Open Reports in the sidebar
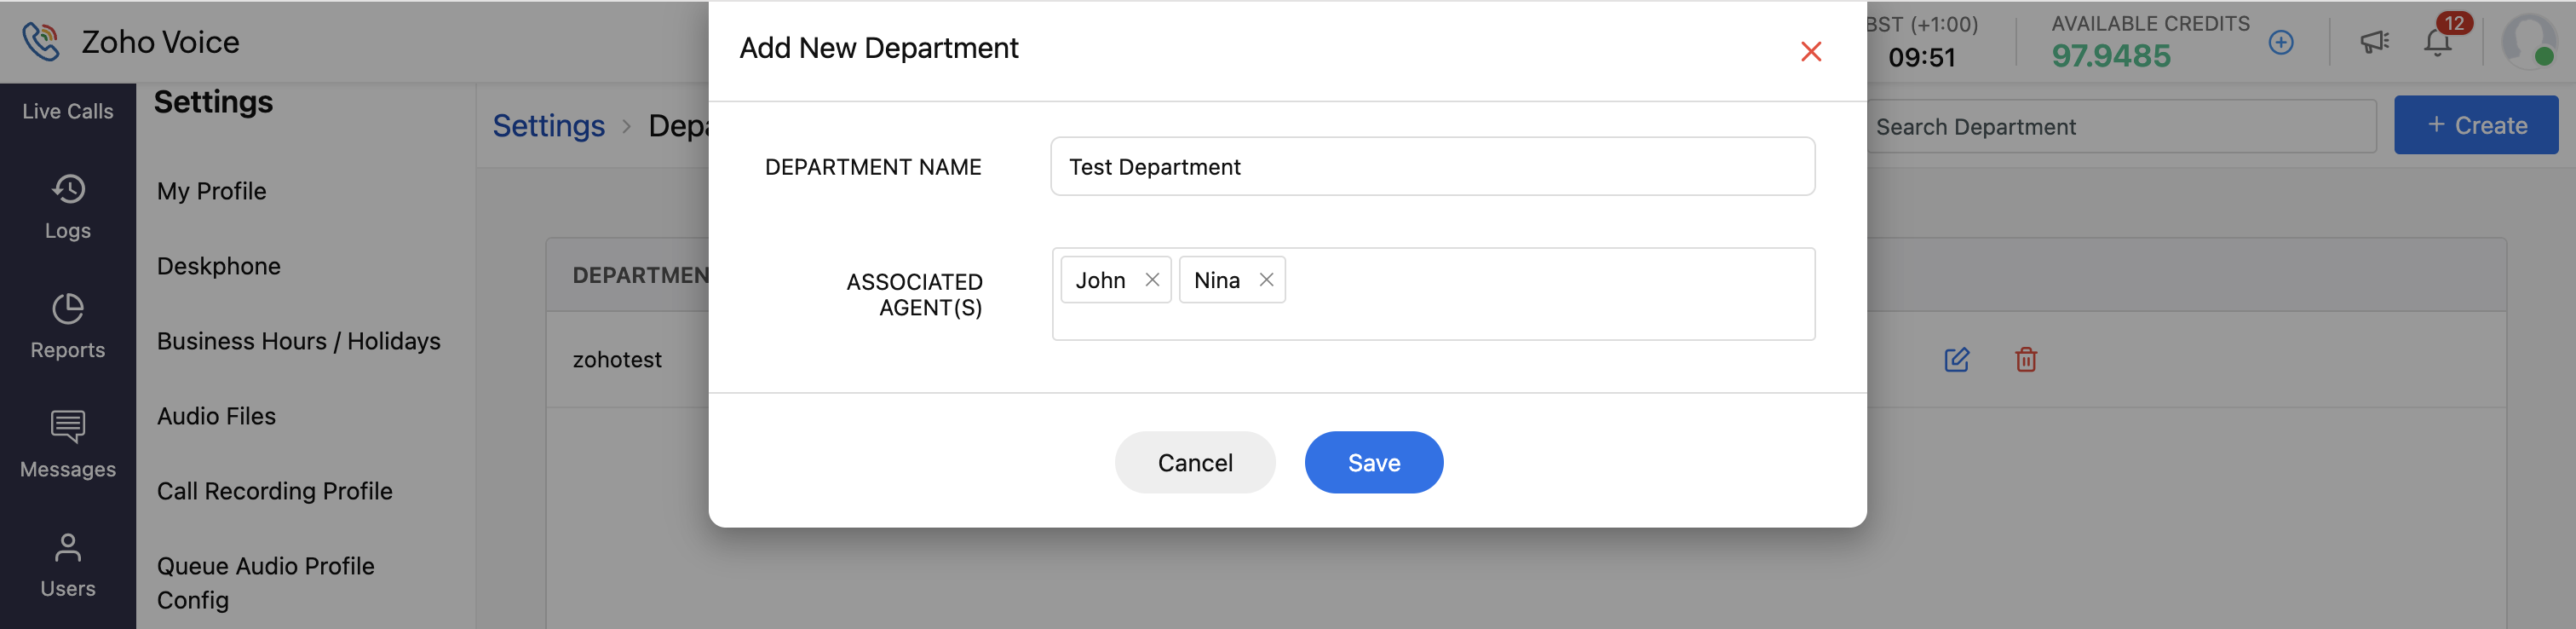The image size is (2576, 629). coord(68,326)
